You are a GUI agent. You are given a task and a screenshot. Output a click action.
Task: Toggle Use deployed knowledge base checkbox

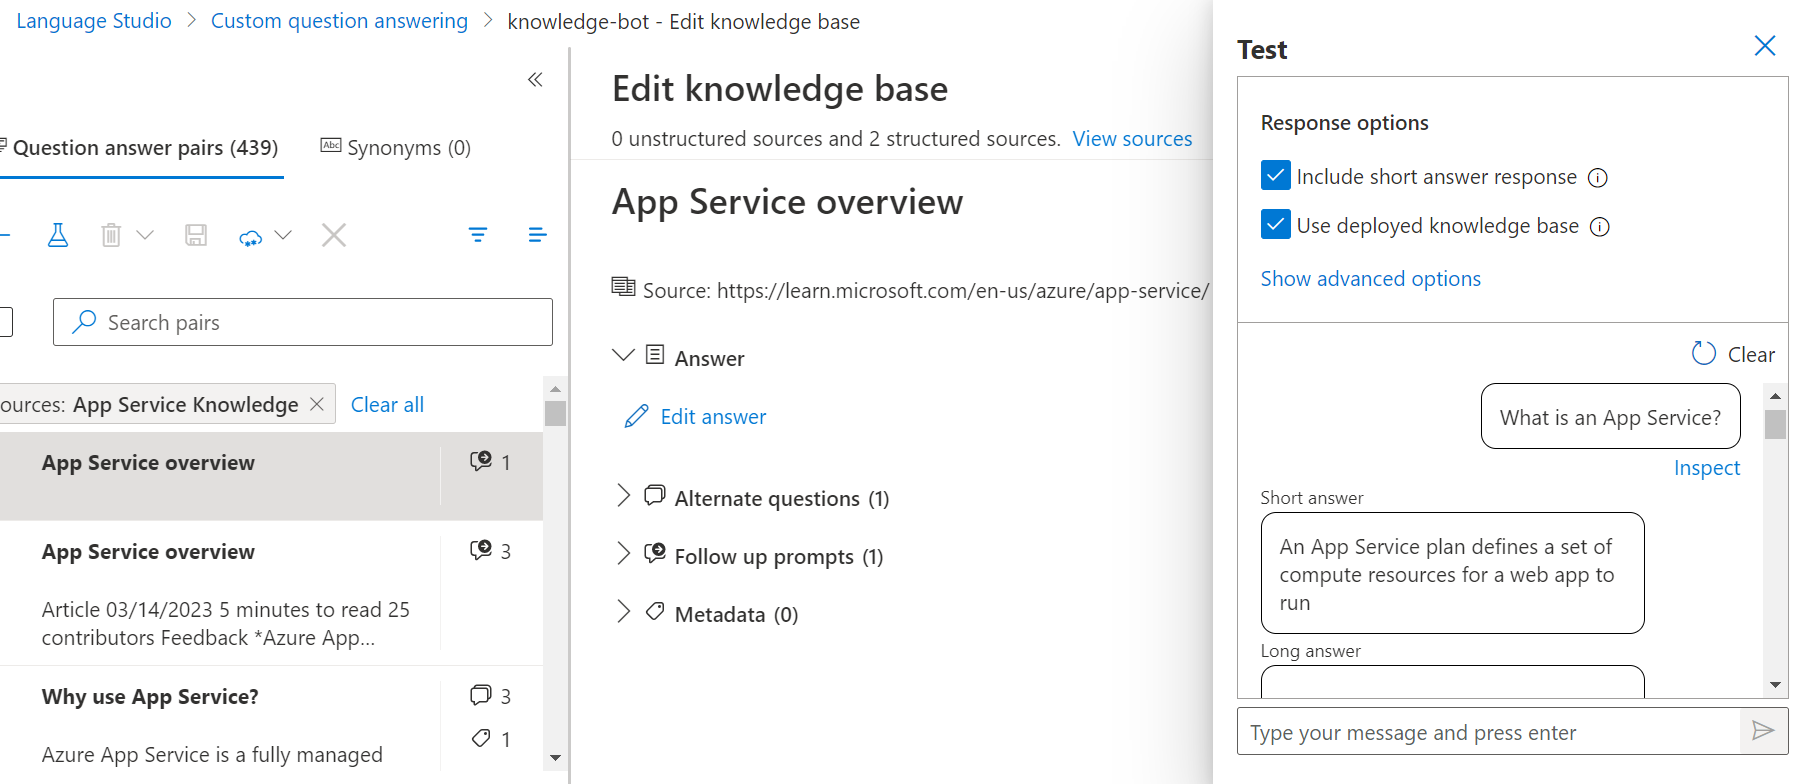click(1275, 225)
